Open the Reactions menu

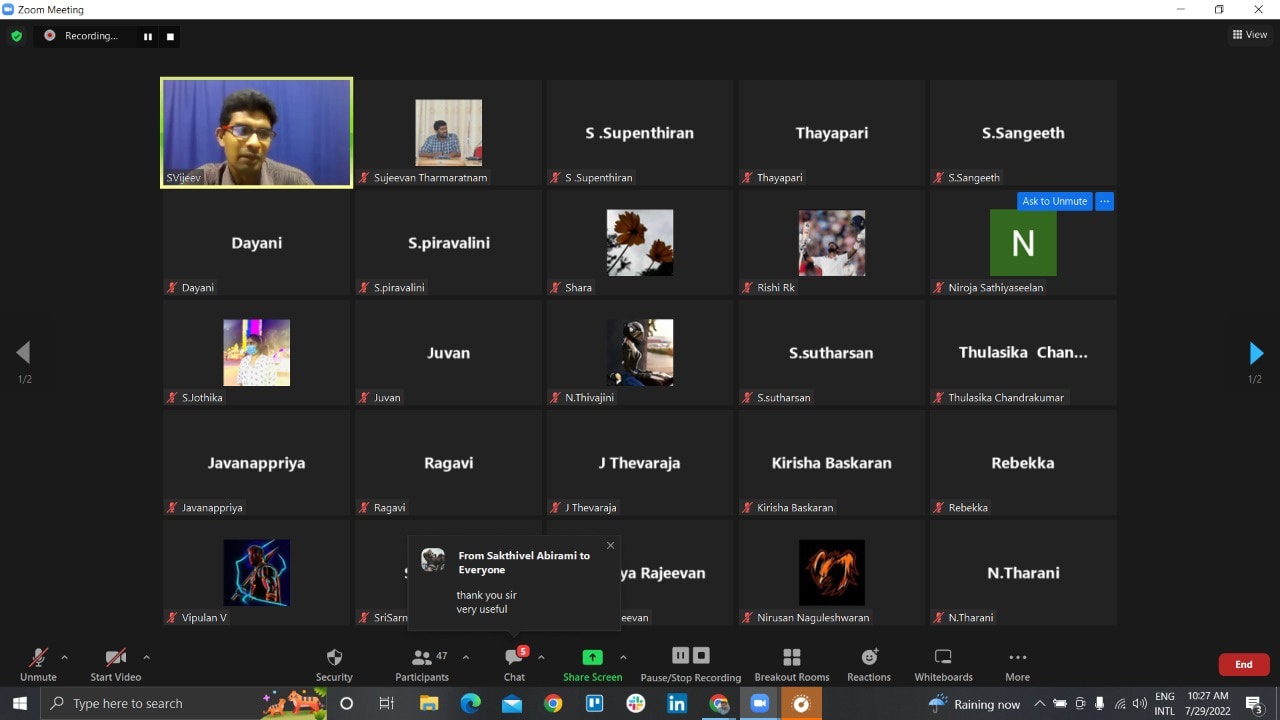coord(869,664)
